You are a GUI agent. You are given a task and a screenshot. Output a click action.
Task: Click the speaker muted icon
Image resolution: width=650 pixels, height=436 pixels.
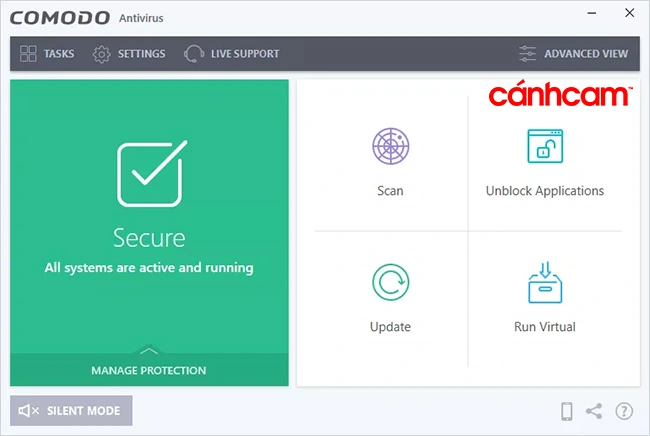click(28, 411)
